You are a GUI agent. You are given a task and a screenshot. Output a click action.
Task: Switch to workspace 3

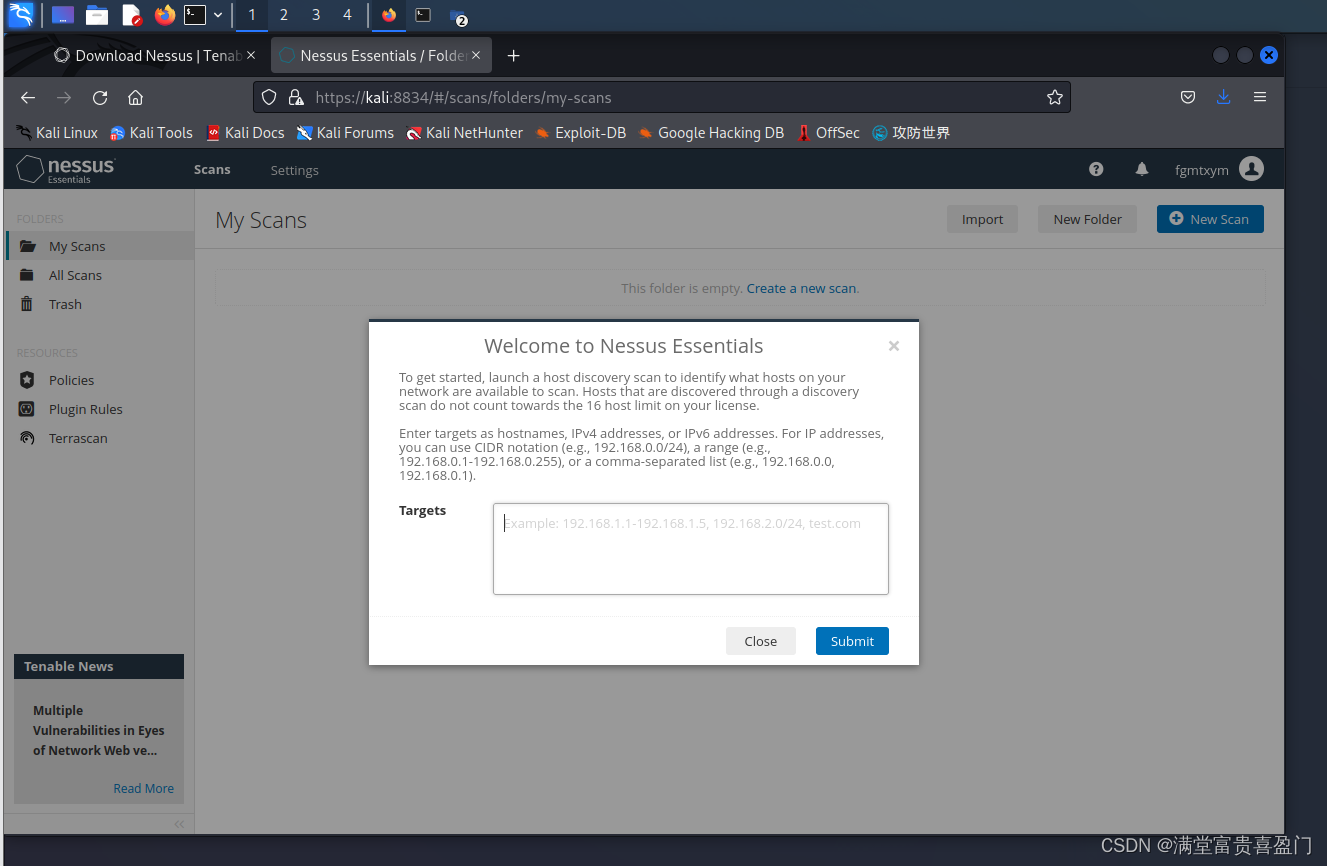(316, 15)
